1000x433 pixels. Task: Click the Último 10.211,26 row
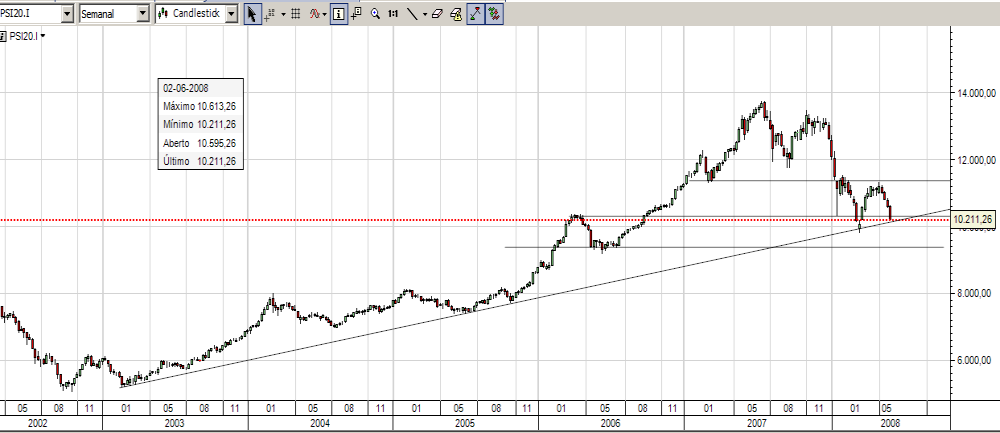[x=200, y=161]
